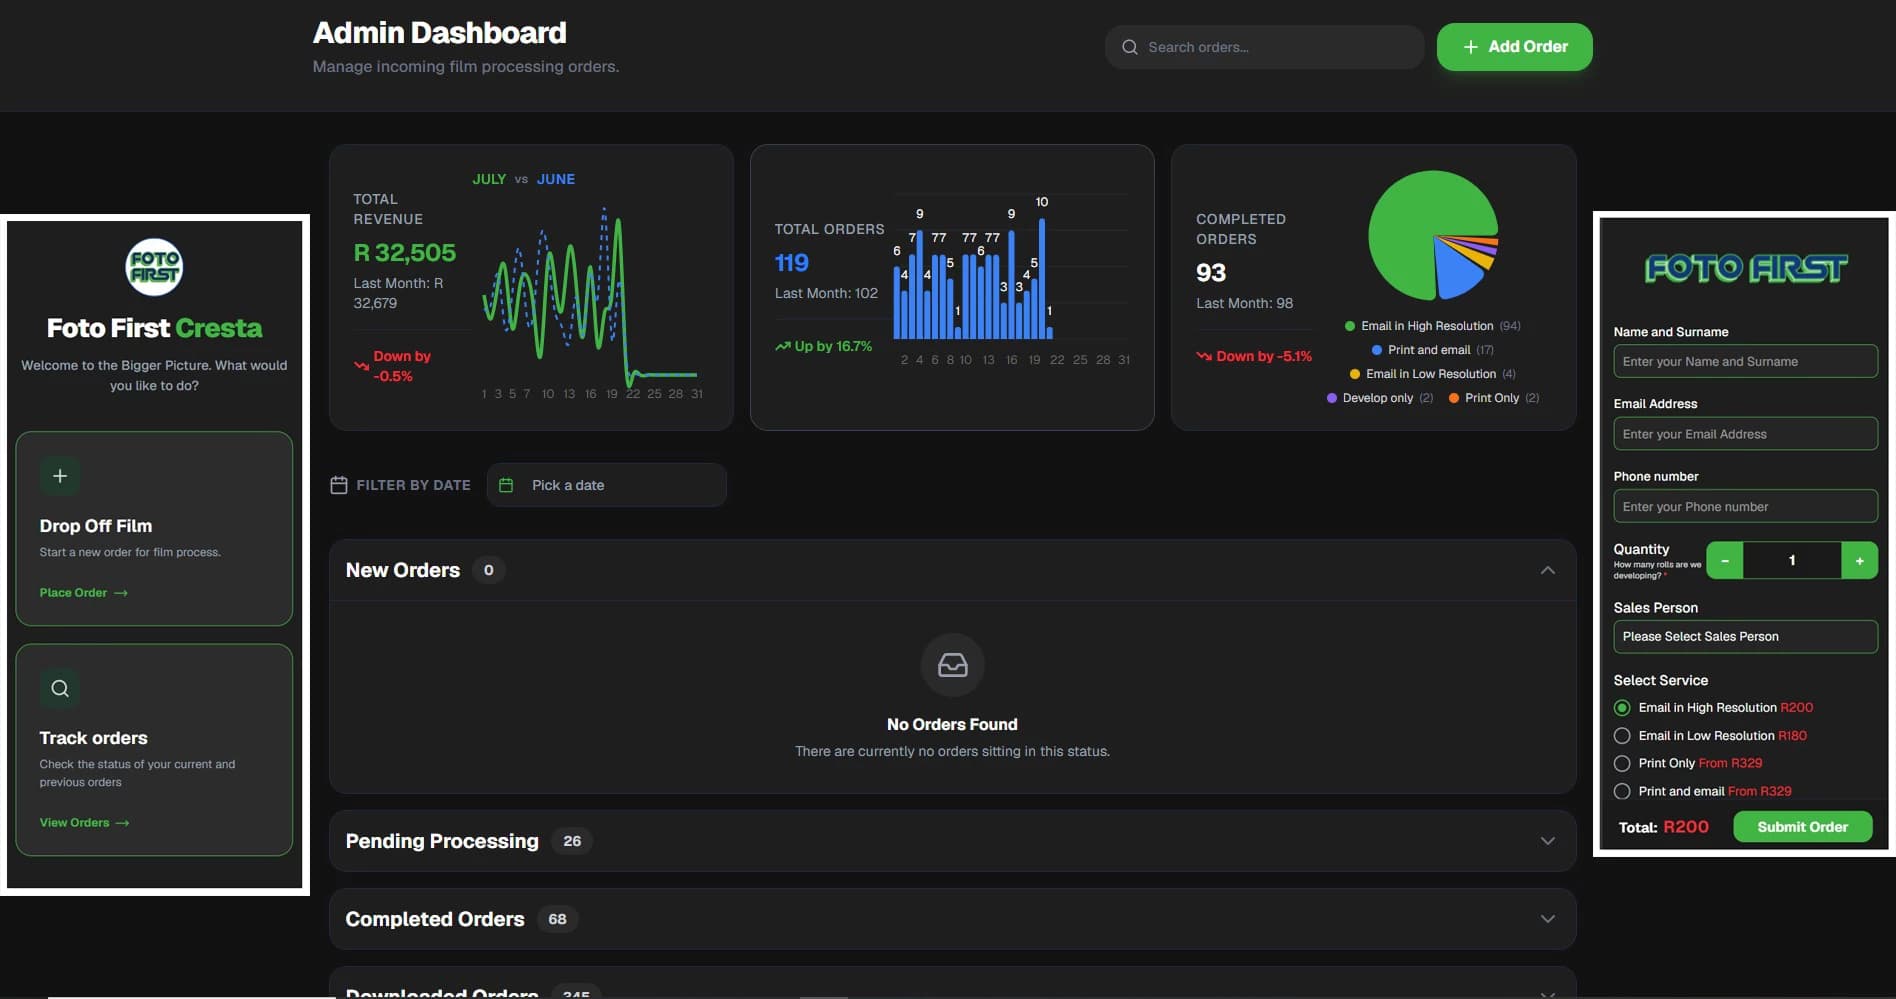Click the Total R200 amount

[x=1686, y=827]
